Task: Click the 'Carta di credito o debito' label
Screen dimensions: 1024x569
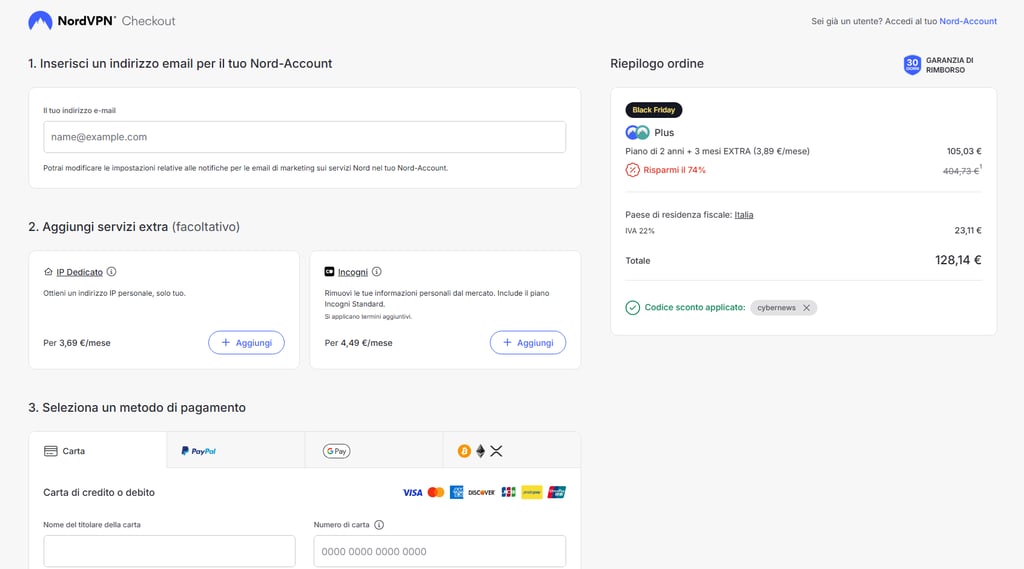Action: [99, 493]
